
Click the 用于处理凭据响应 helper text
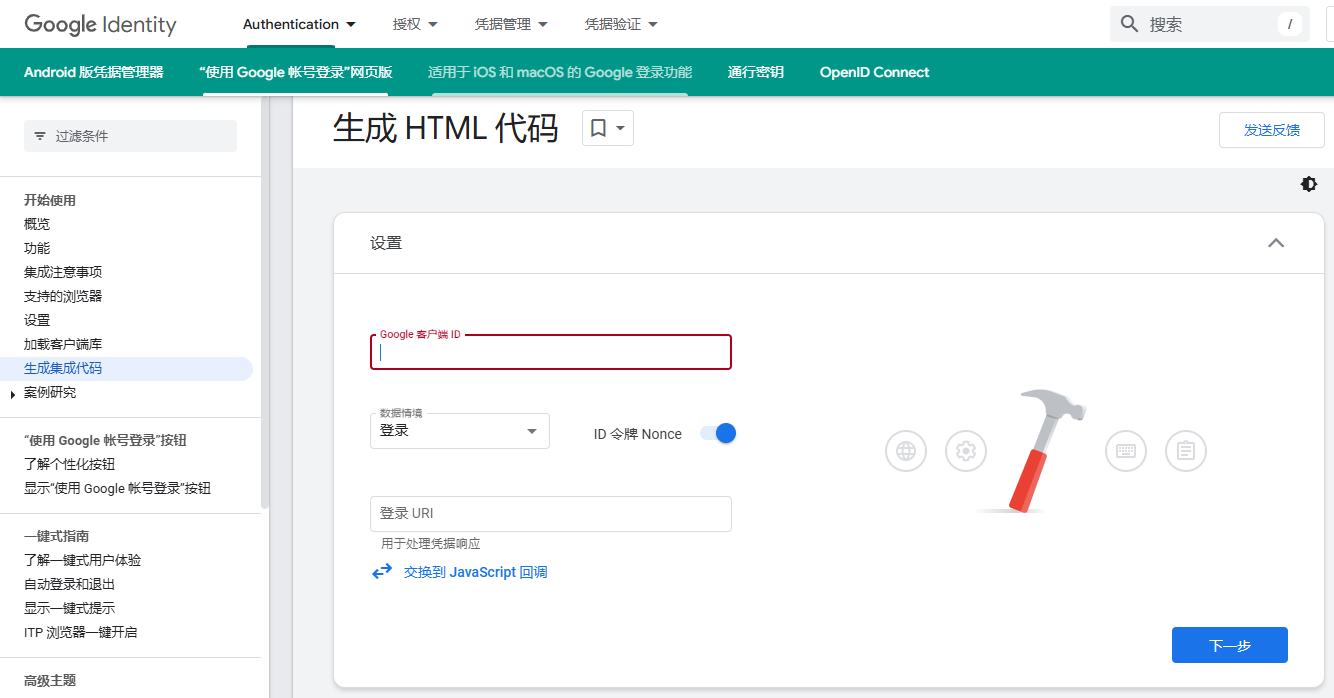tap(431, 544)
